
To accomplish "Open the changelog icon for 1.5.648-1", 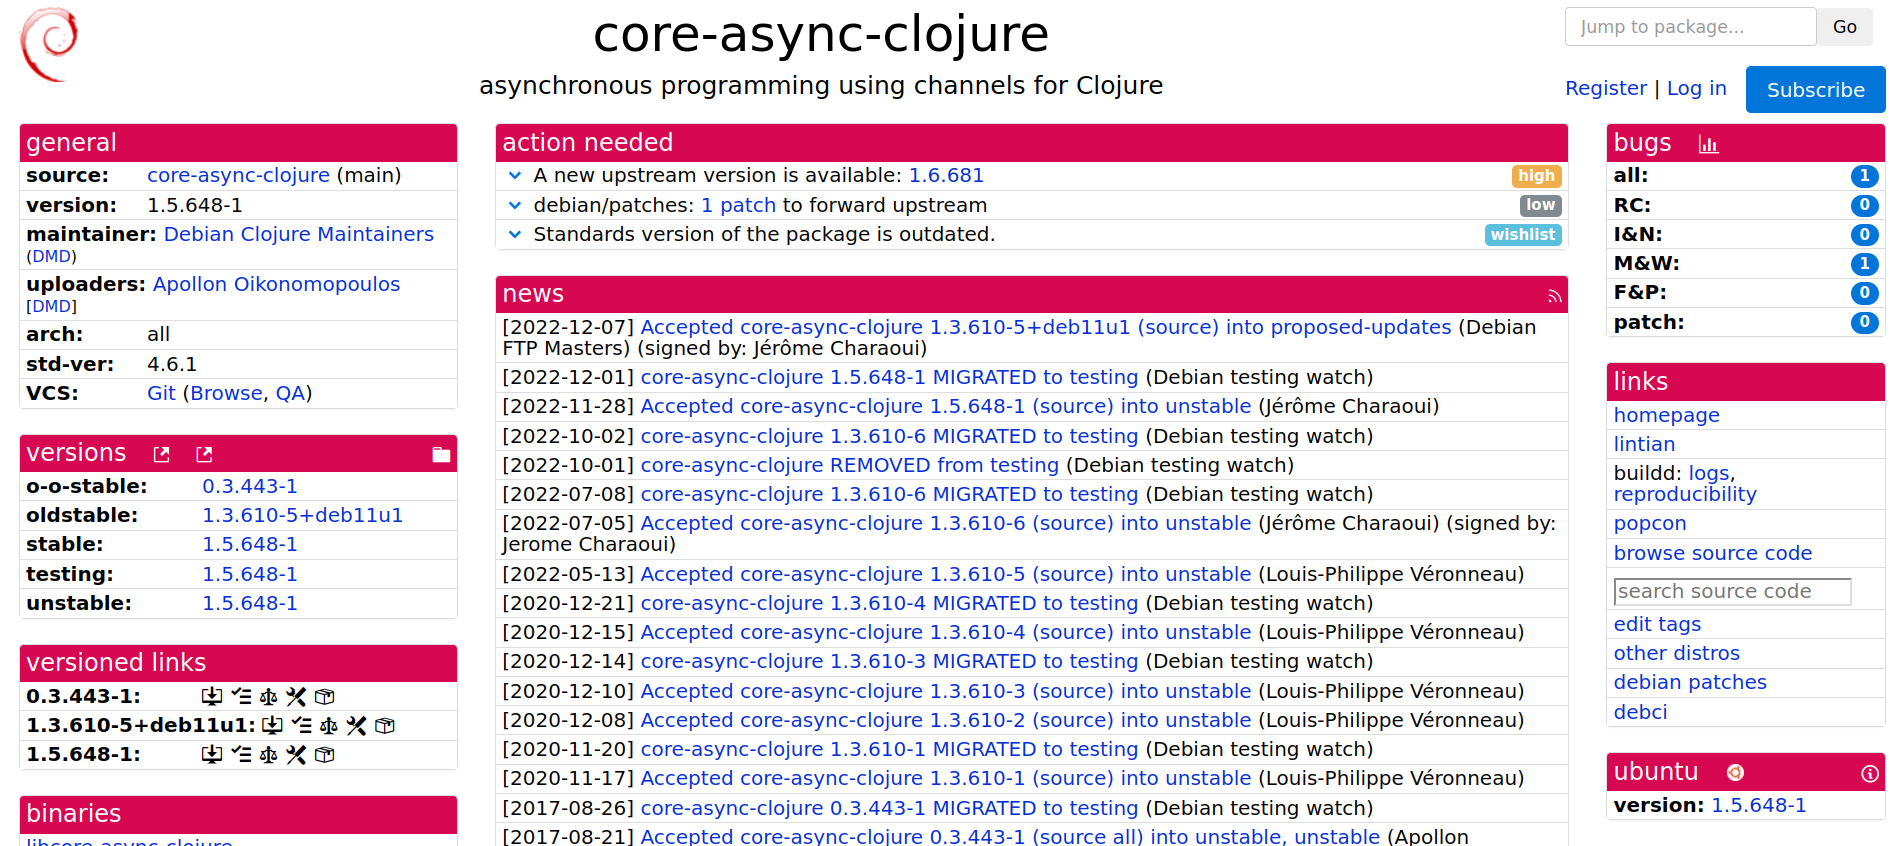I will (x=241, y=755).
